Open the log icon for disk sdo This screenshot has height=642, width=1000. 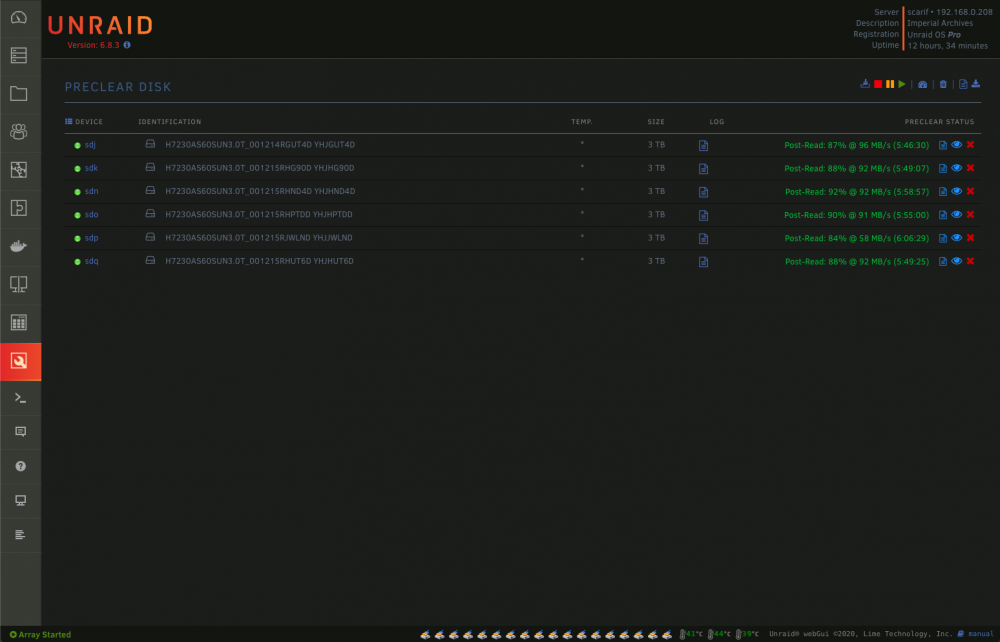[703, 215]
